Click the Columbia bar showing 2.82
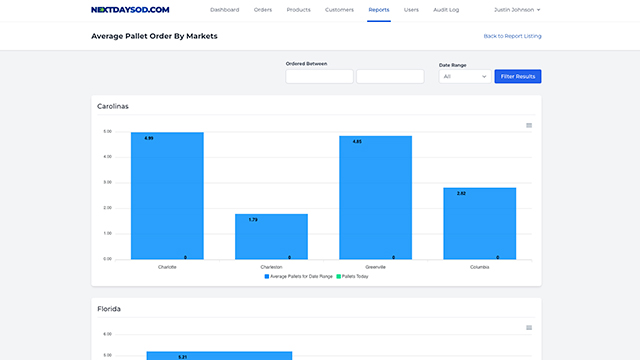This screenshot has height=360, width=640. [480, 223]
